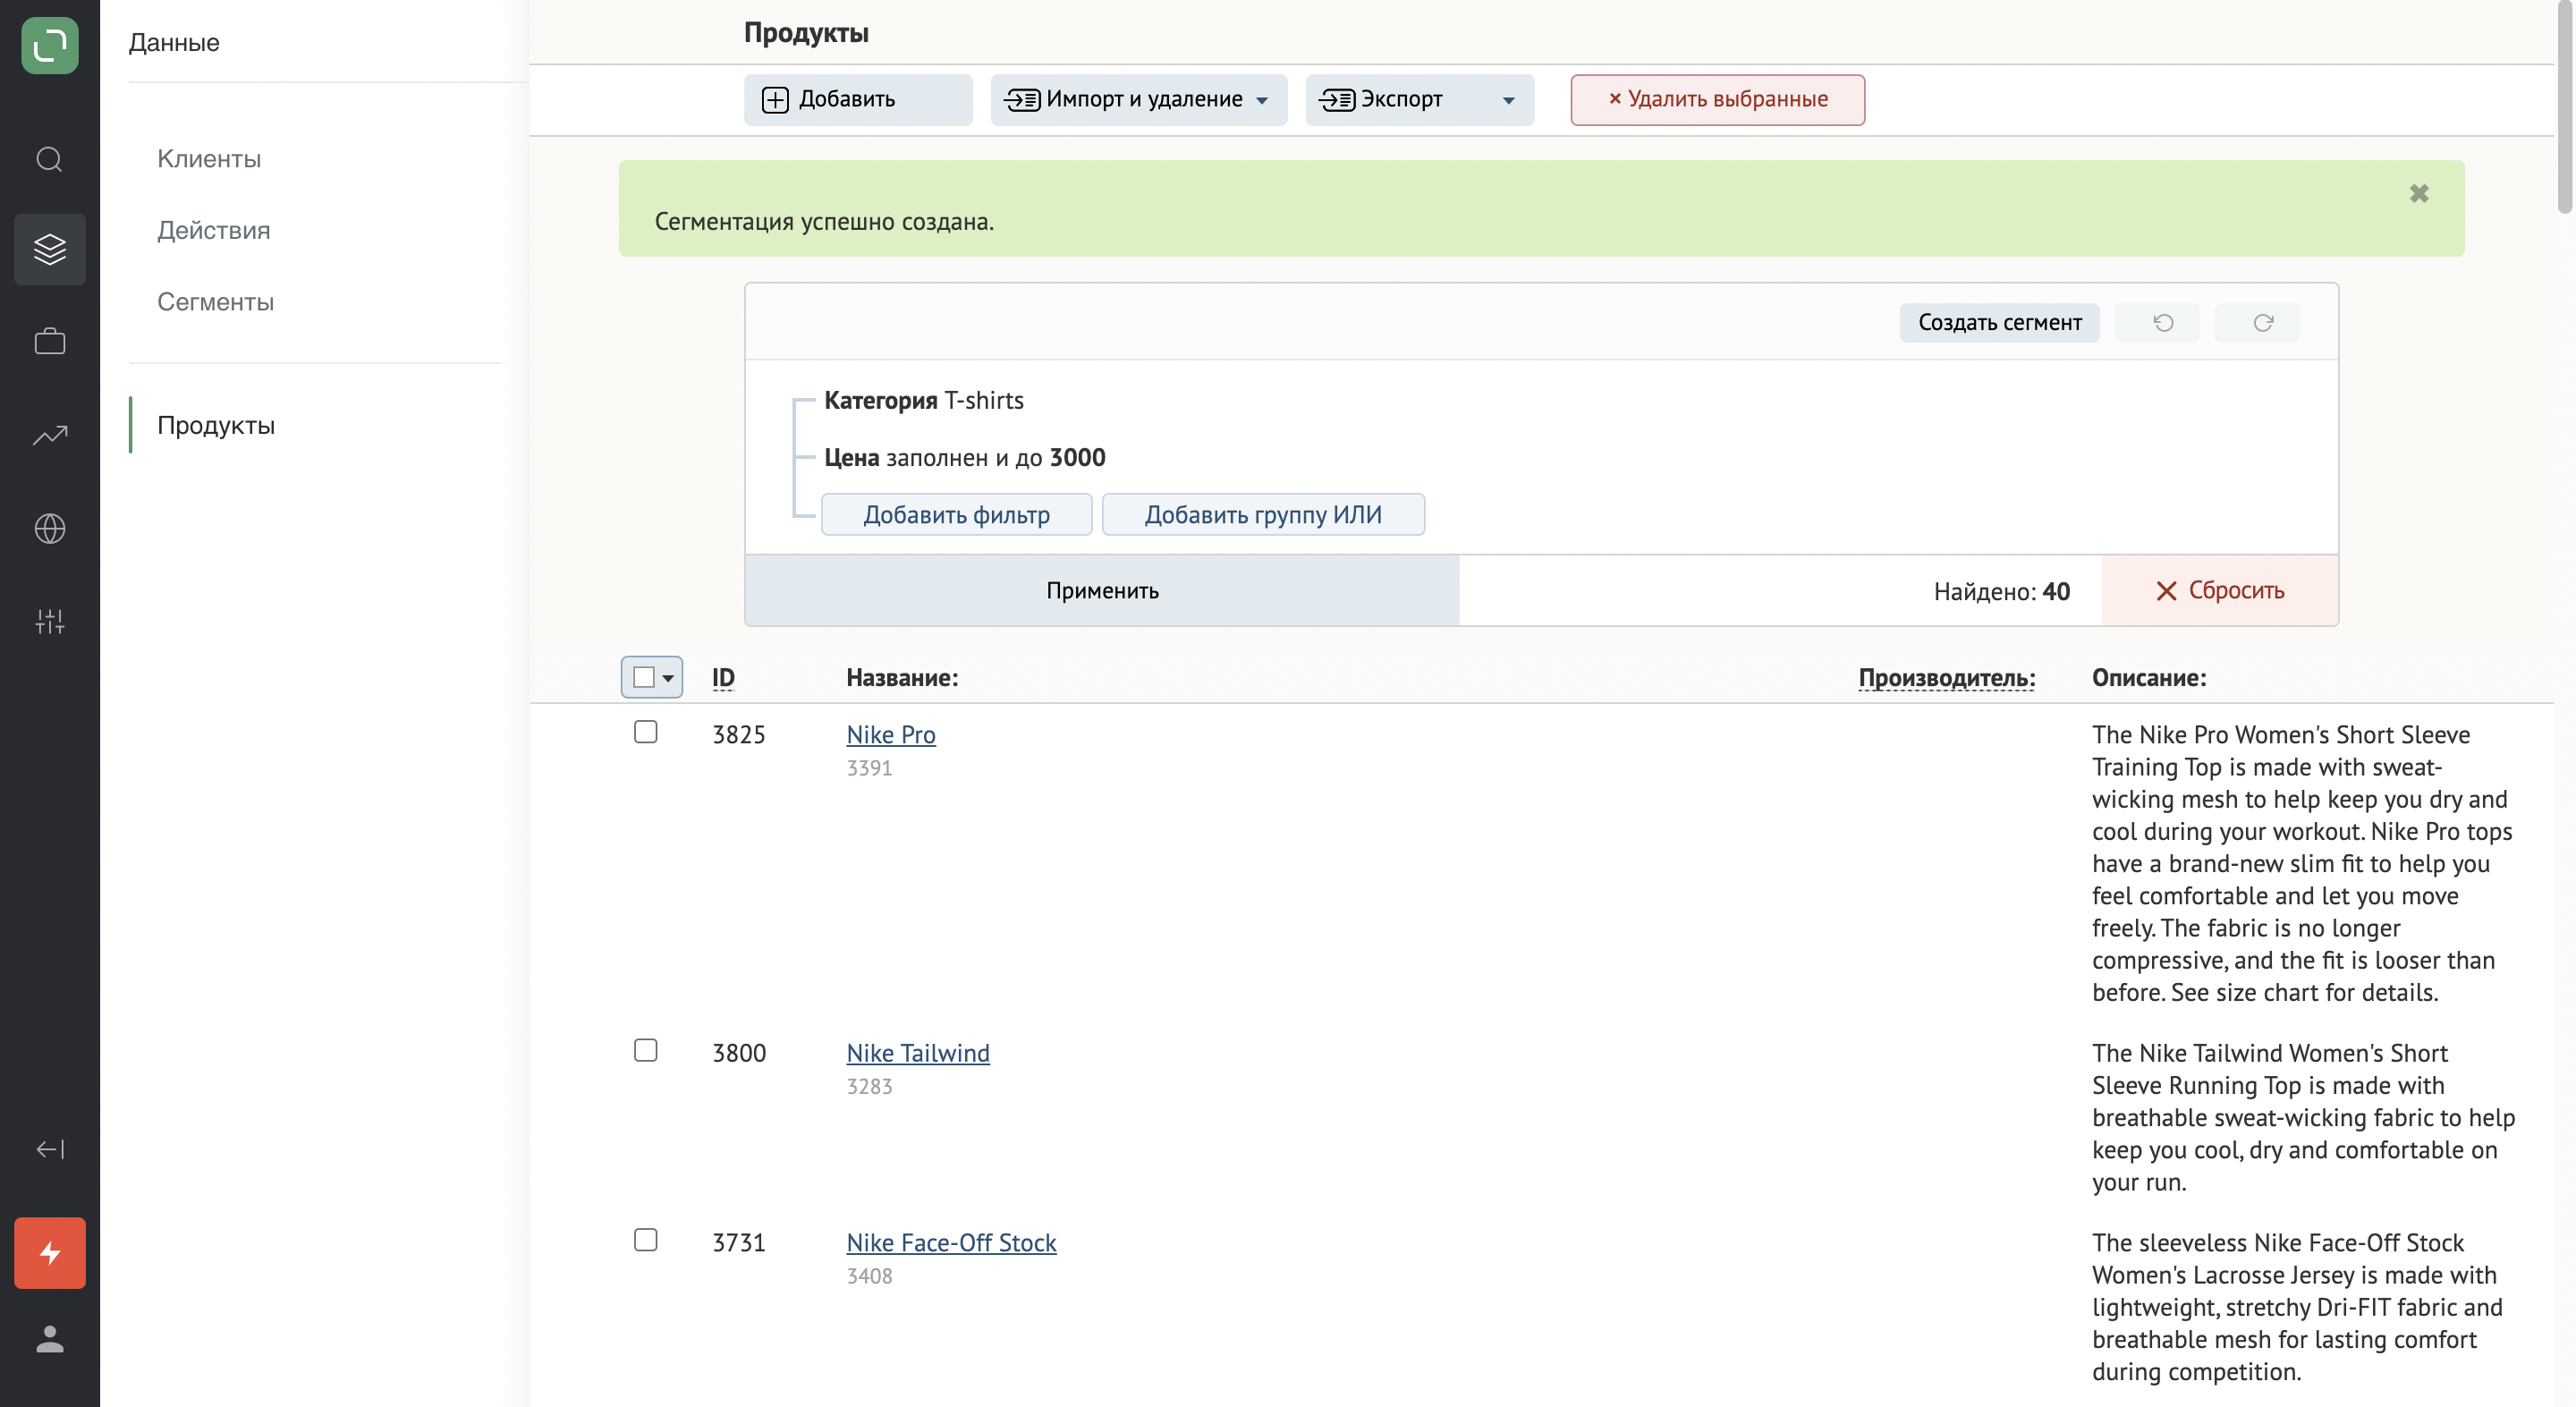Click the red X reset icon
This screenshot has height=1407, width=2576.
point(2166,591)
